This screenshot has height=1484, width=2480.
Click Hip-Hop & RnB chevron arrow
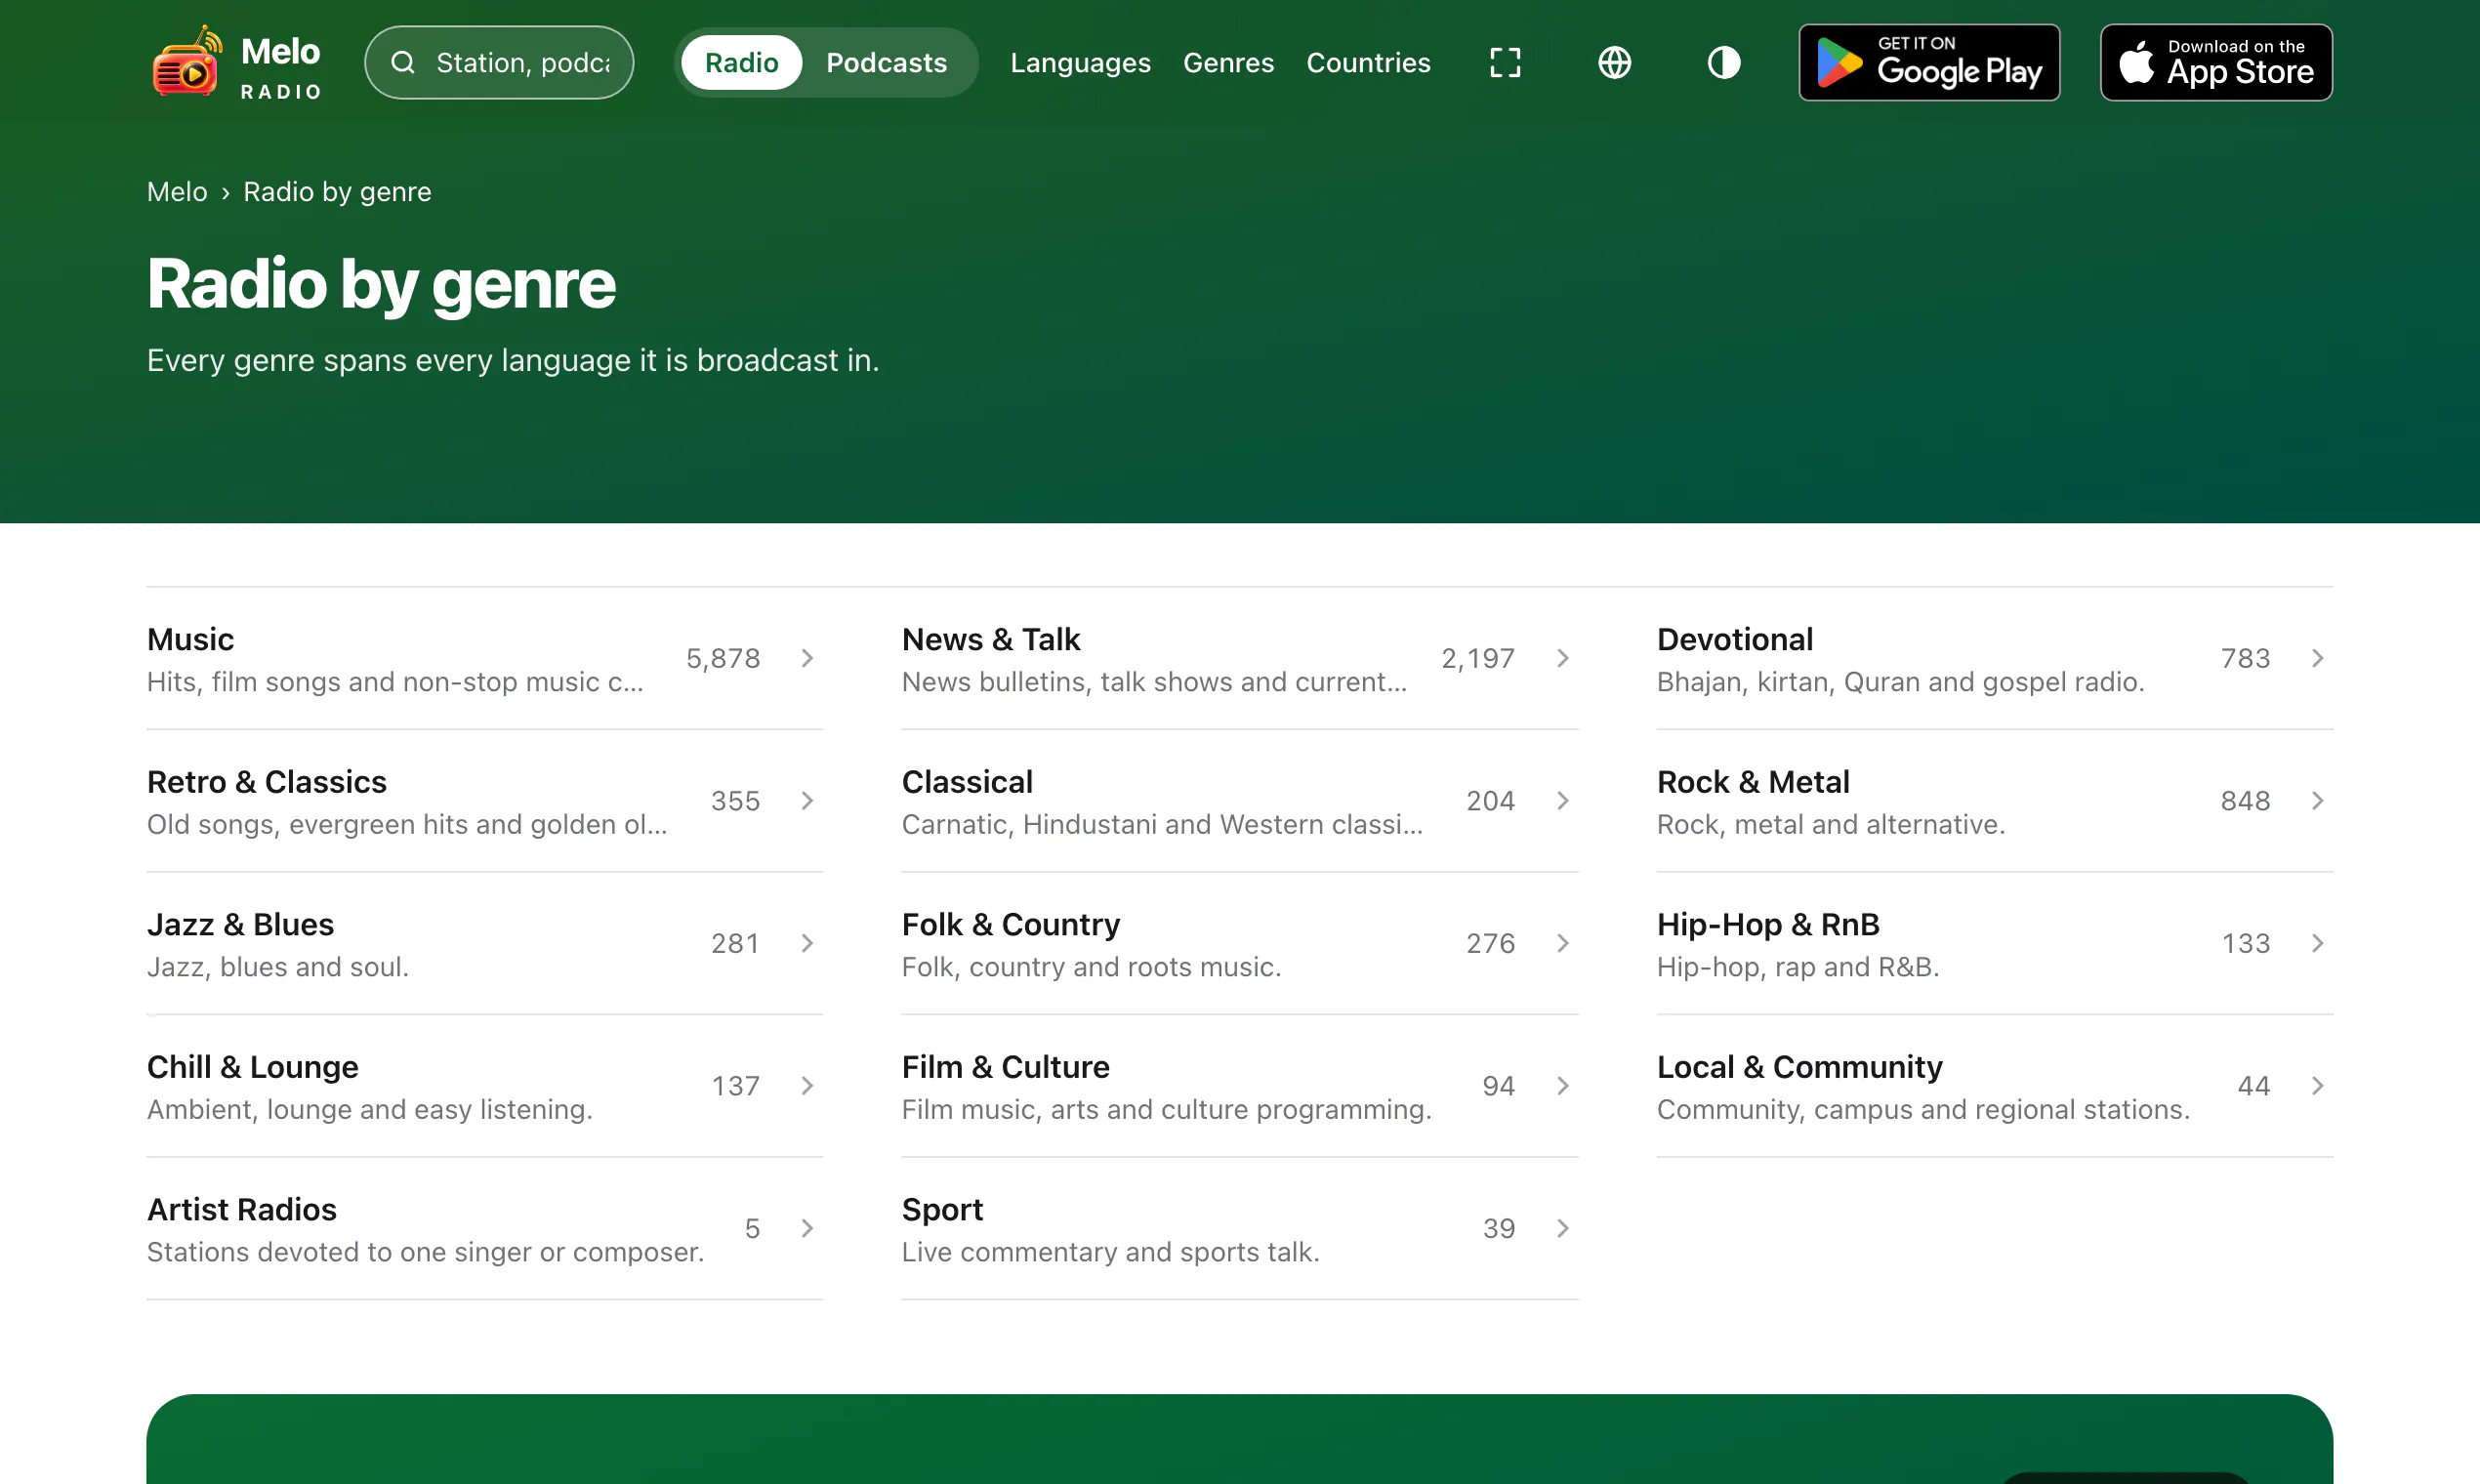pyautogui.click(x=2318, y=943)
